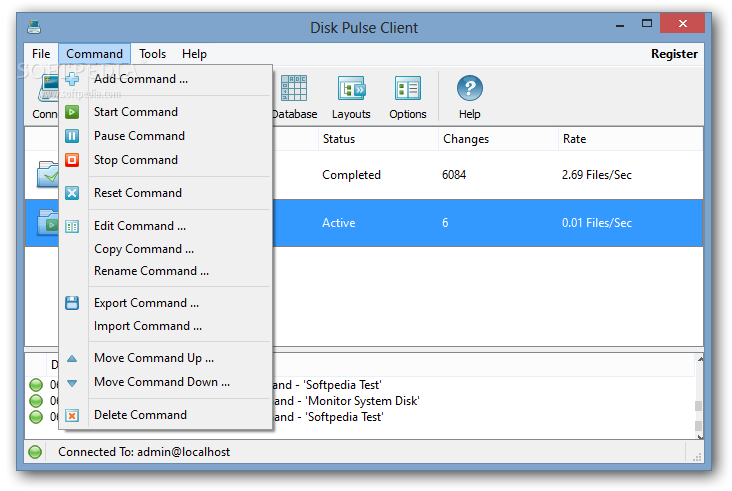Click the Changes column header
This screenshot has width=732, height=491.
click(498, 139)
